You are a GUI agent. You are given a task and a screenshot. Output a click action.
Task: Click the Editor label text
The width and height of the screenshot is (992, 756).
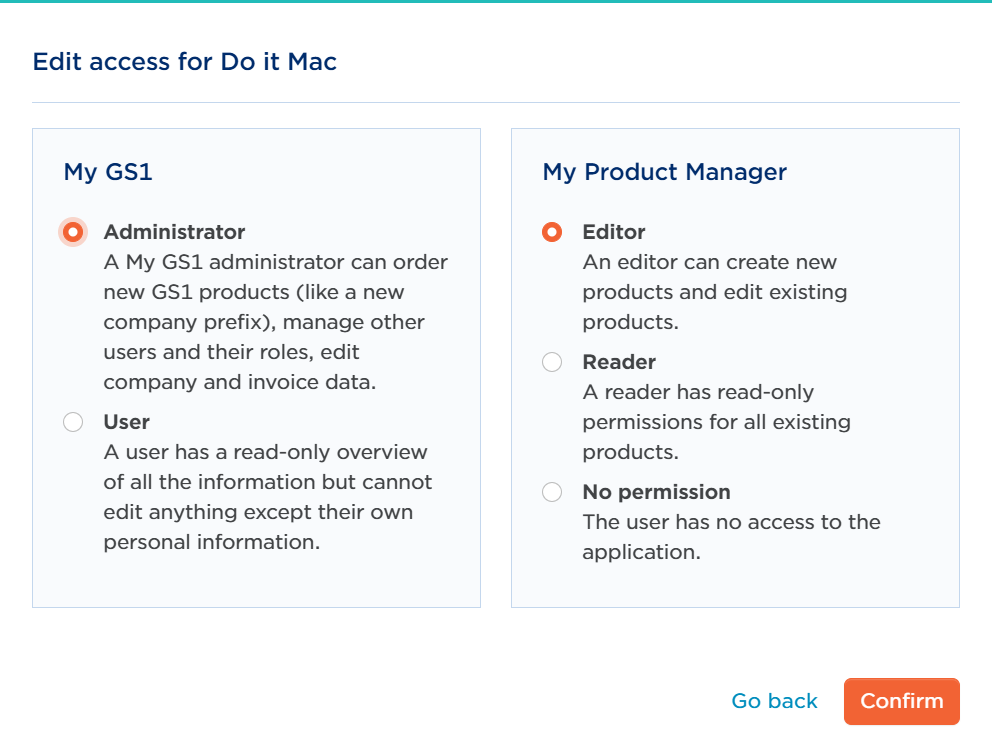point(614,232)
